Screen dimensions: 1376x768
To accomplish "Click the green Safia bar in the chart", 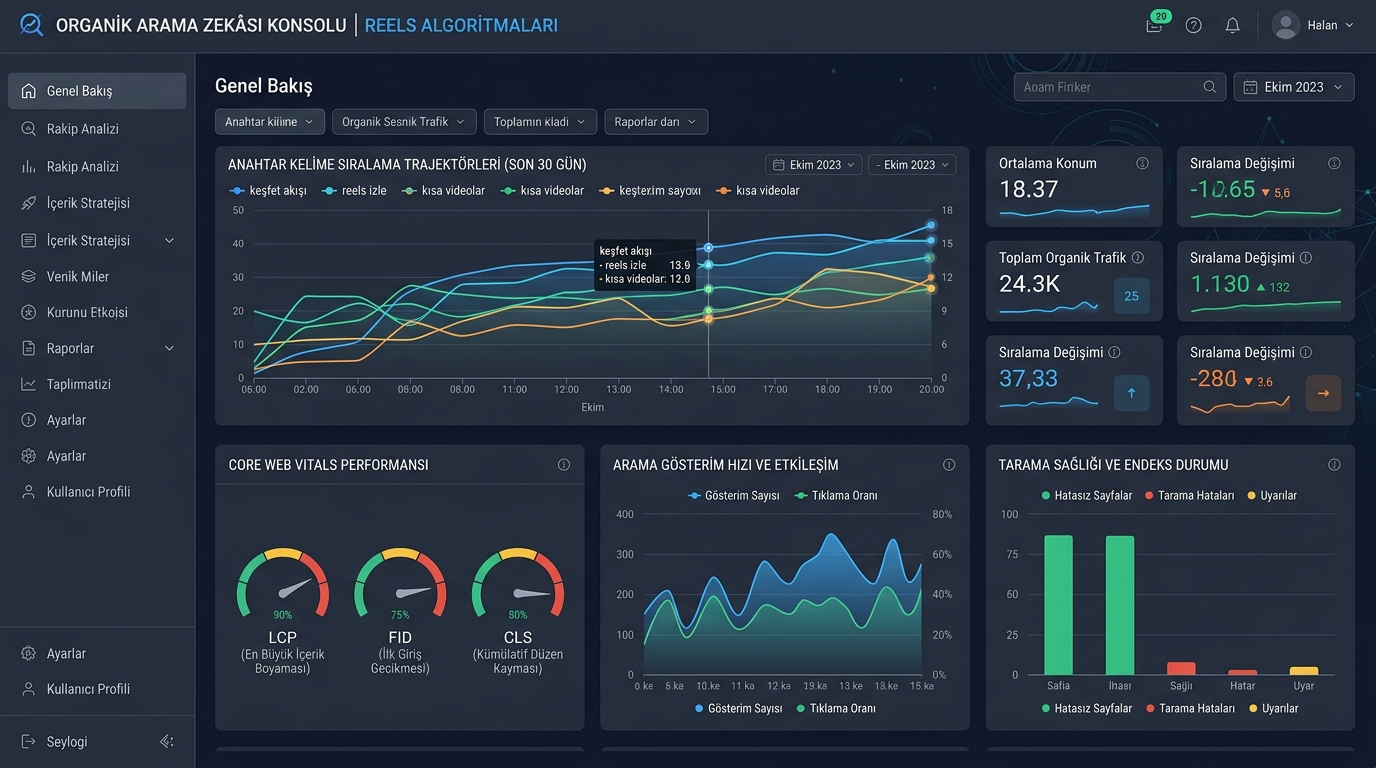I will pos(1058,605).
